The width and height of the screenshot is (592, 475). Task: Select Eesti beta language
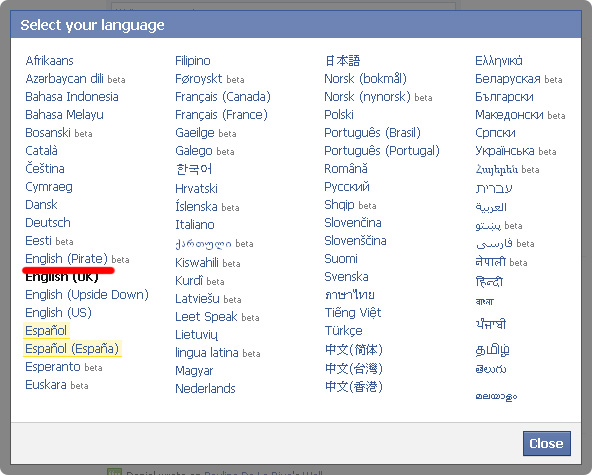pos(38,241)
